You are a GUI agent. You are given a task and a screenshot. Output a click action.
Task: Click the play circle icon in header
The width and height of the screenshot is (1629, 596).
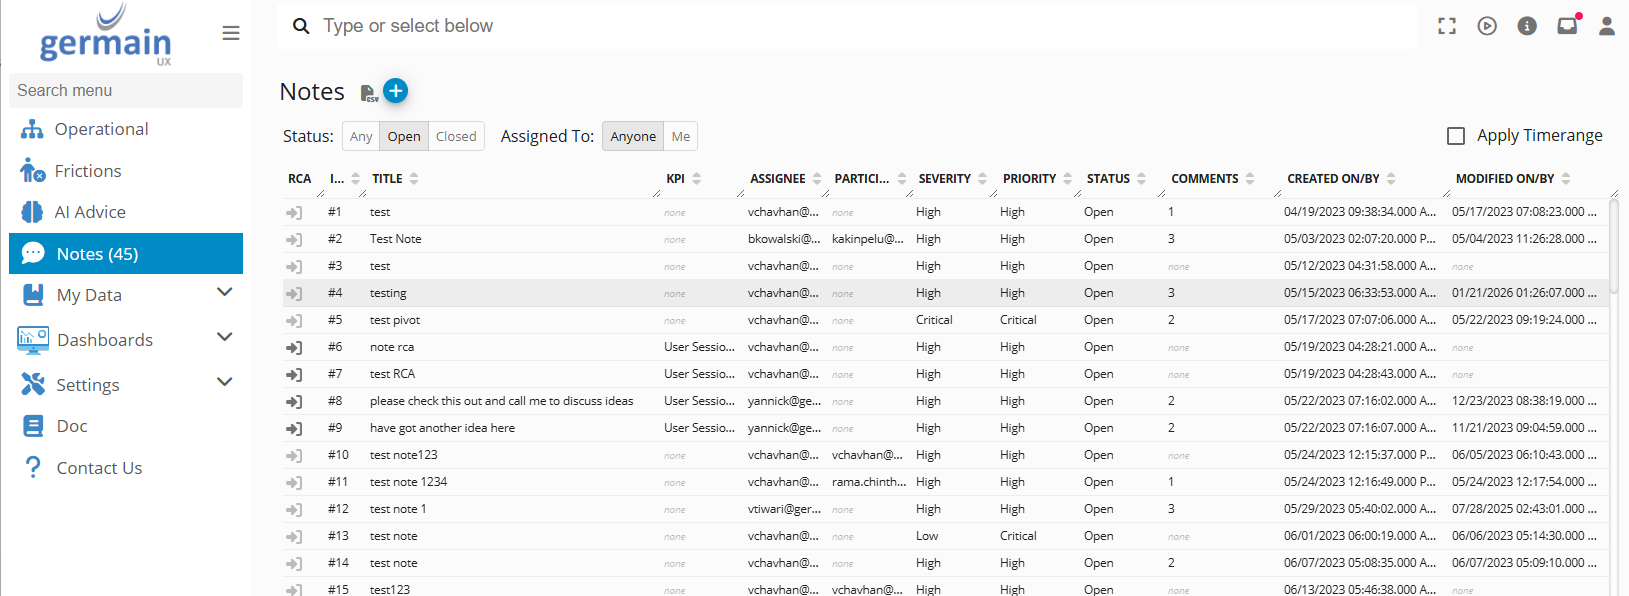pyautogui.click(x=1487, y=26)
